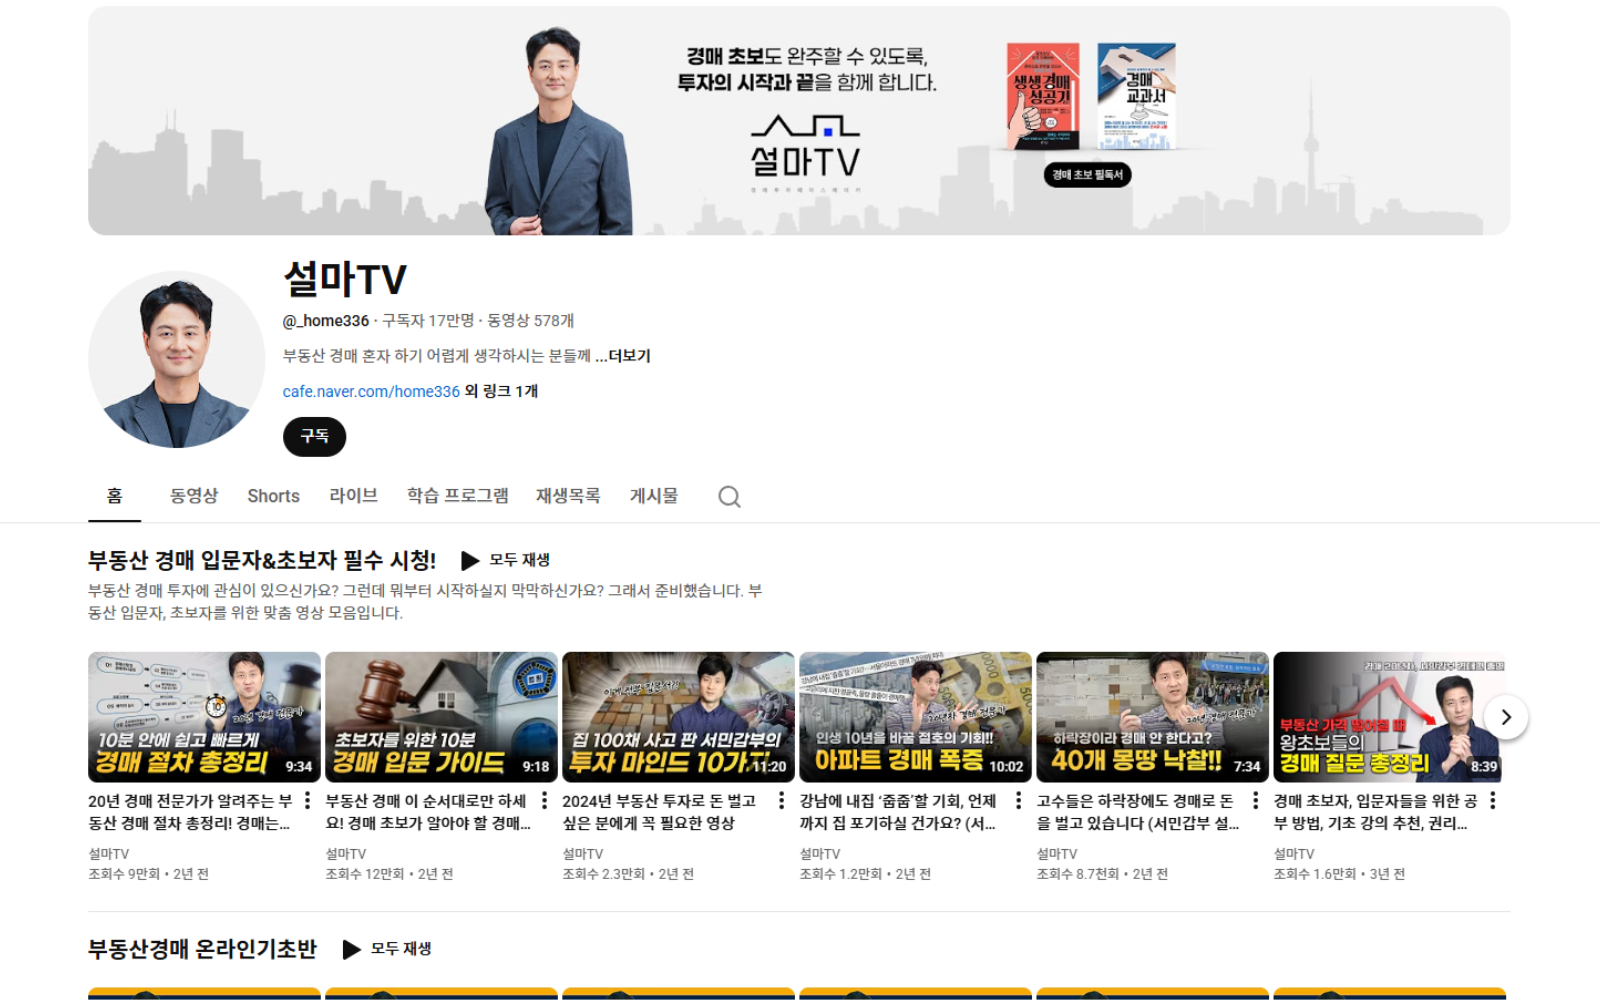This screenshot has height=1000, width=1600.
Task: Show more links via '외 링크 1개'
Action: coord(501,391)
